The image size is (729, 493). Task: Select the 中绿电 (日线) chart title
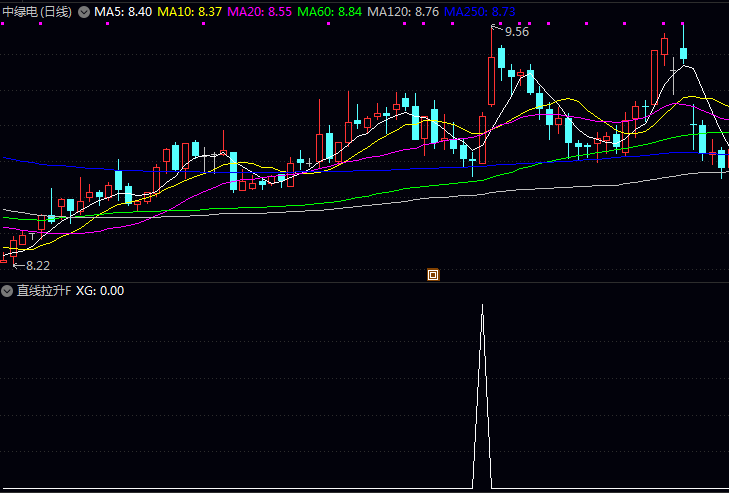[38, 11]
